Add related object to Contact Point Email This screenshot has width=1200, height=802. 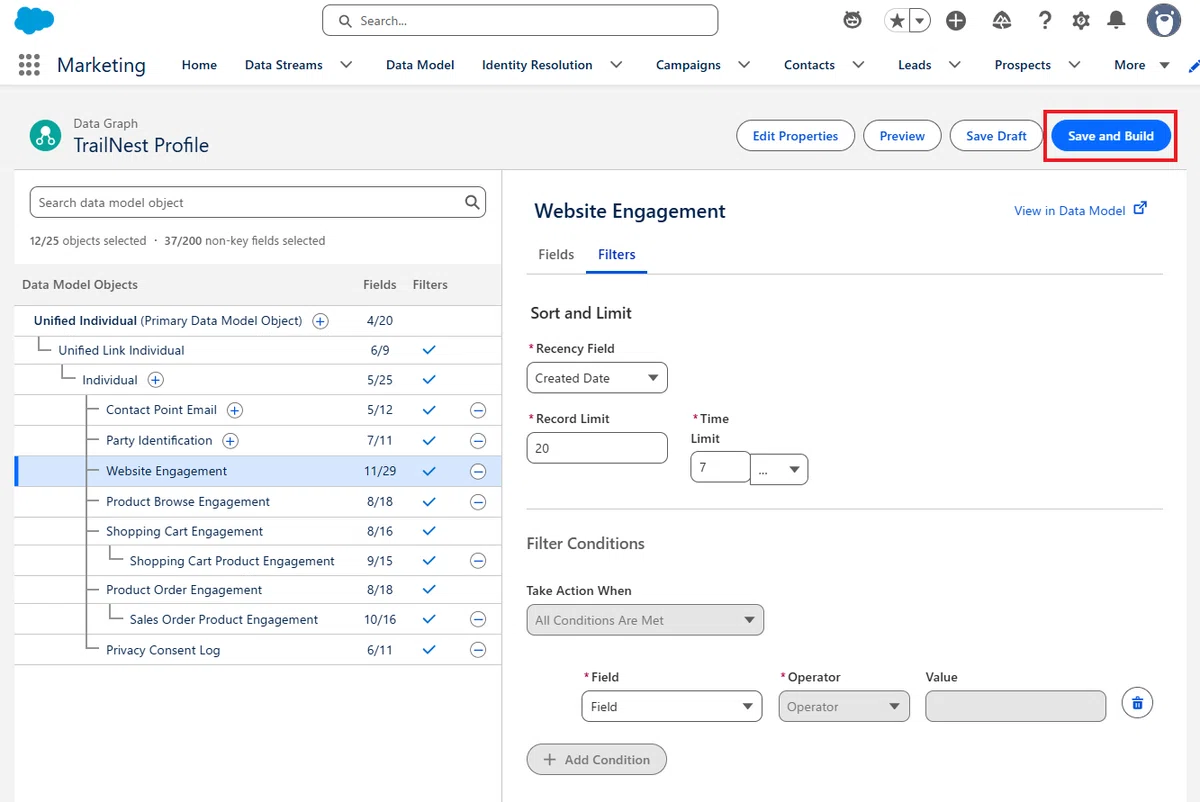coord(235,410)
